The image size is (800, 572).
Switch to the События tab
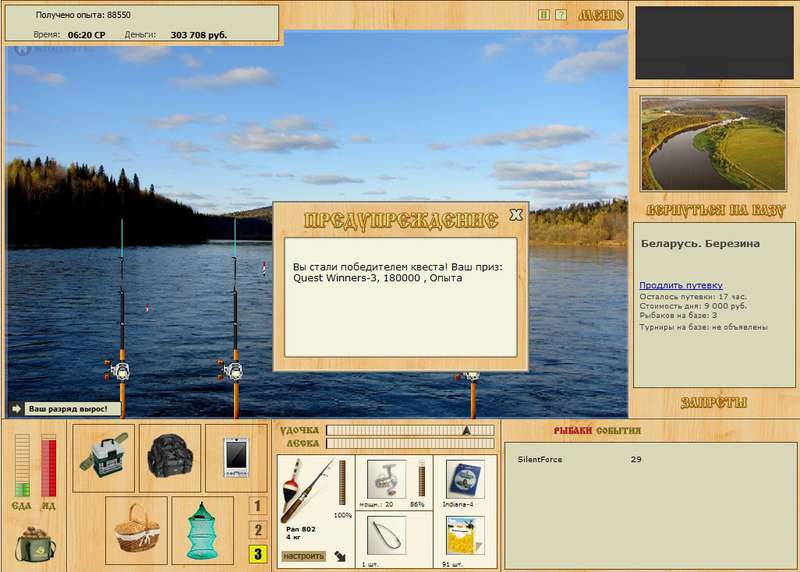[618, 431]
